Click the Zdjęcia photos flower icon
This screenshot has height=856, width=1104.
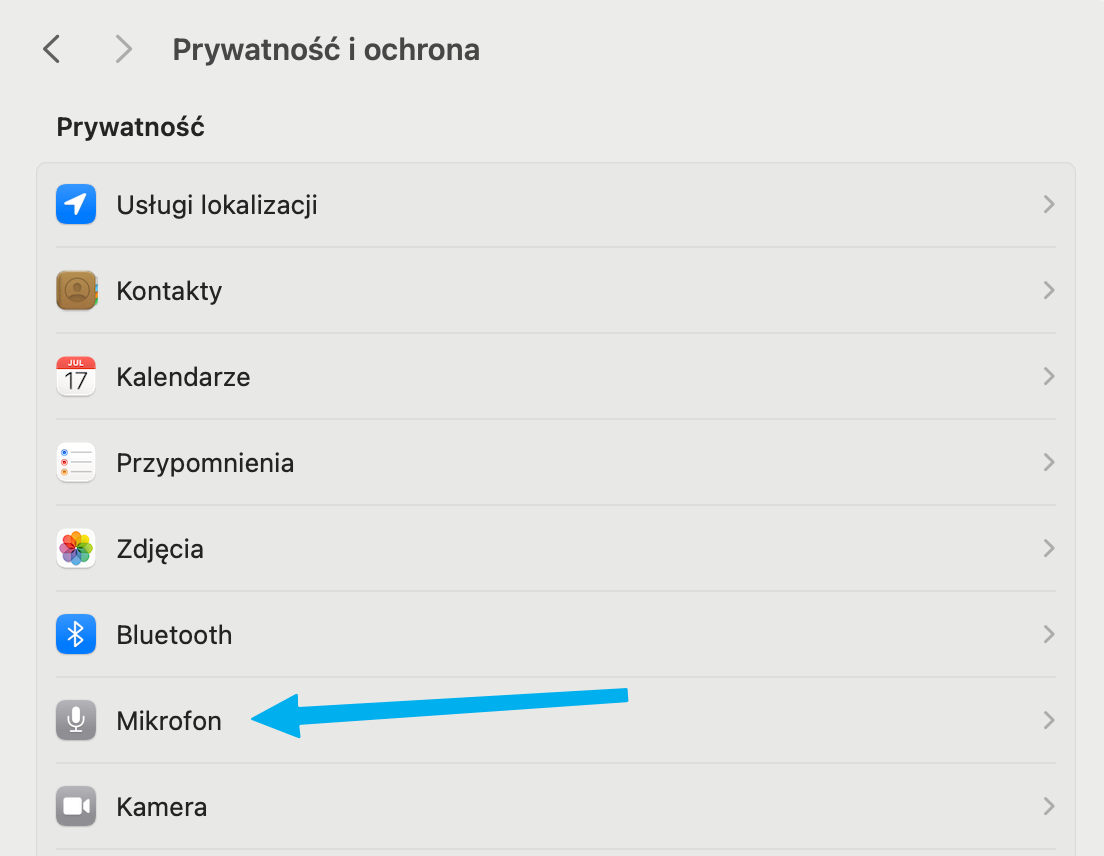coord(76,549)
